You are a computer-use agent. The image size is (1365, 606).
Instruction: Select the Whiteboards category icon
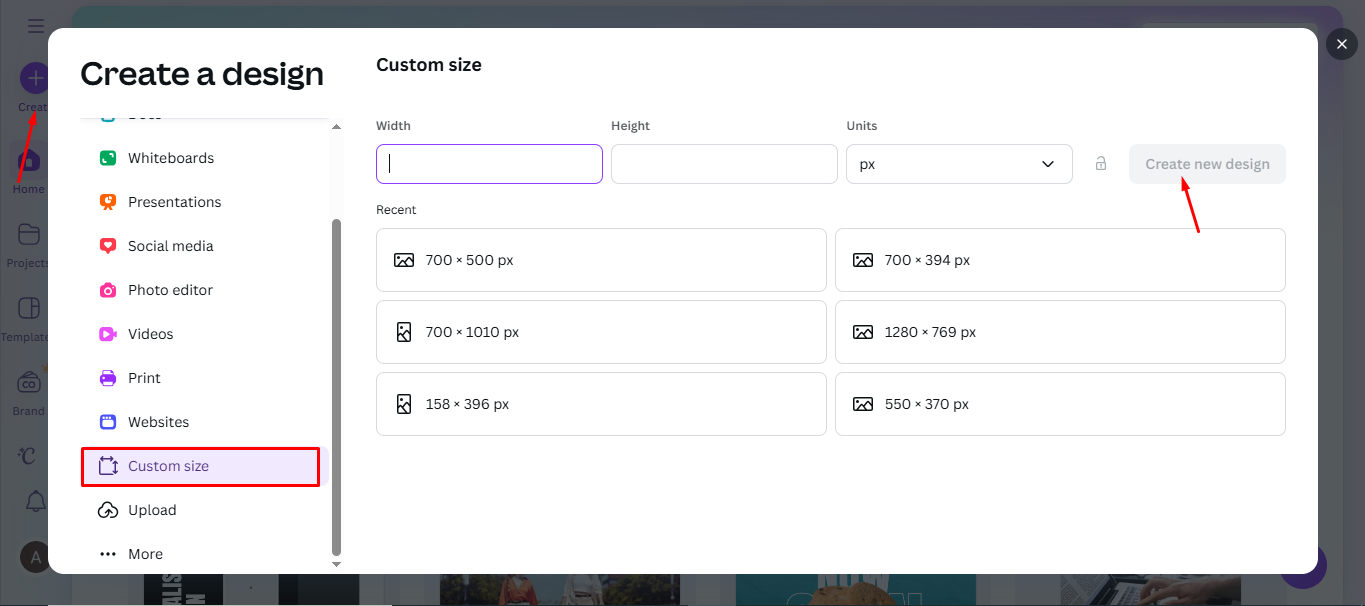tap(106, 157)
